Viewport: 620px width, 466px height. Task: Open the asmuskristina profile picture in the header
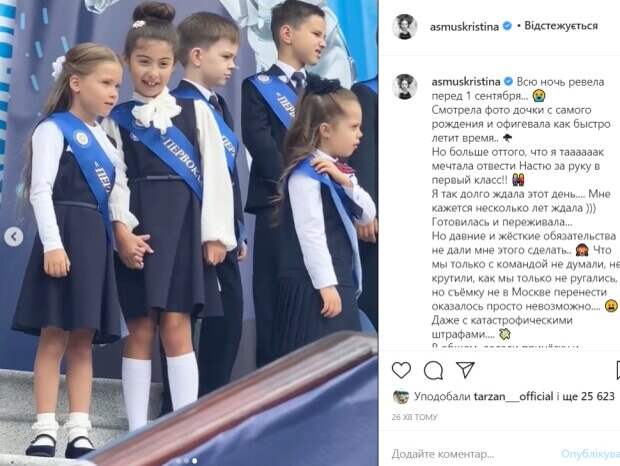coord(405,26)
